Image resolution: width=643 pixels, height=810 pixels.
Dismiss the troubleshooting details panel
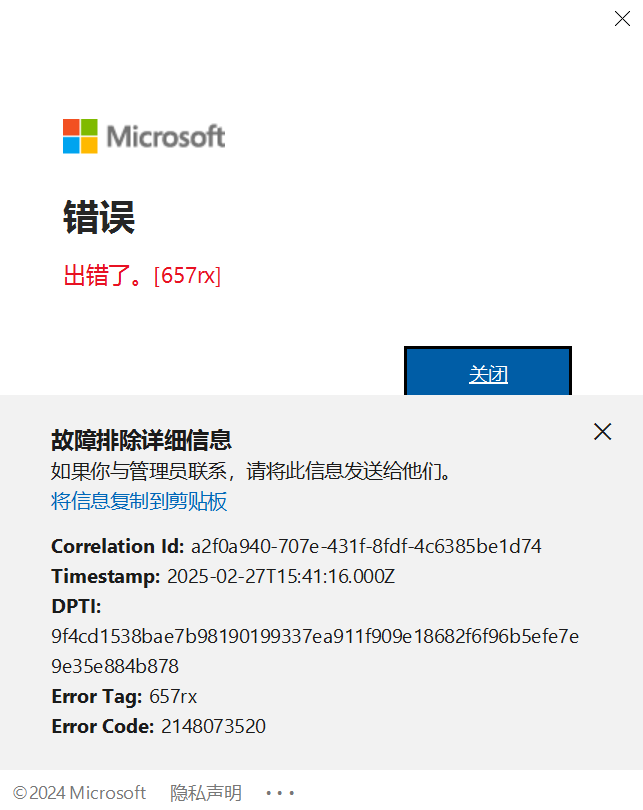tap(602, 431)
